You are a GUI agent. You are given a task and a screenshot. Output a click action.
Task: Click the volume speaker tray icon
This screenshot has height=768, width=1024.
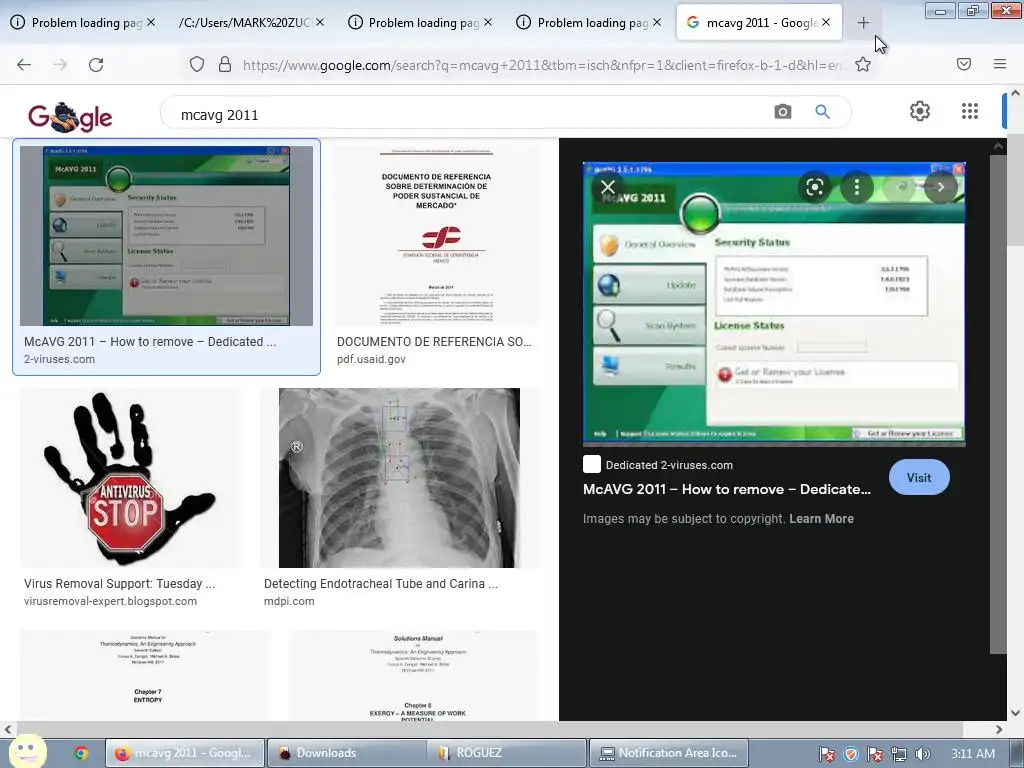(922, 754)
